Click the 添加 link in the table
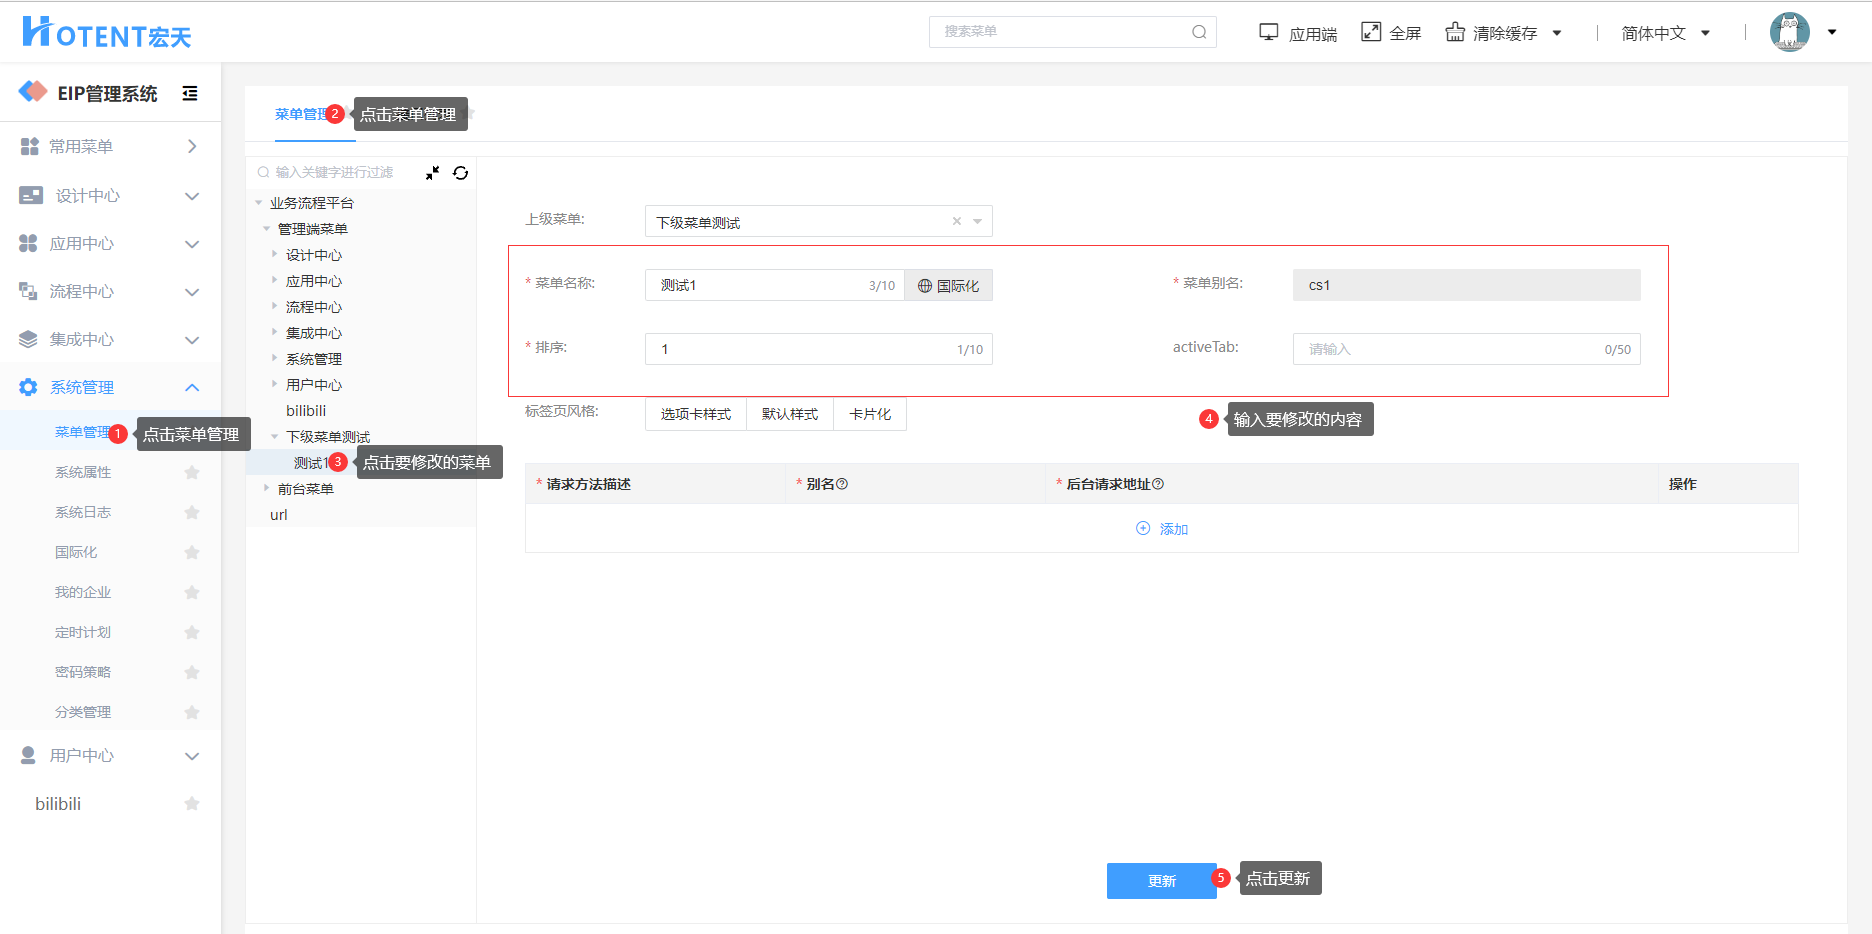Viewport: 1872px width, 934px height. (x=1162, y=529)
